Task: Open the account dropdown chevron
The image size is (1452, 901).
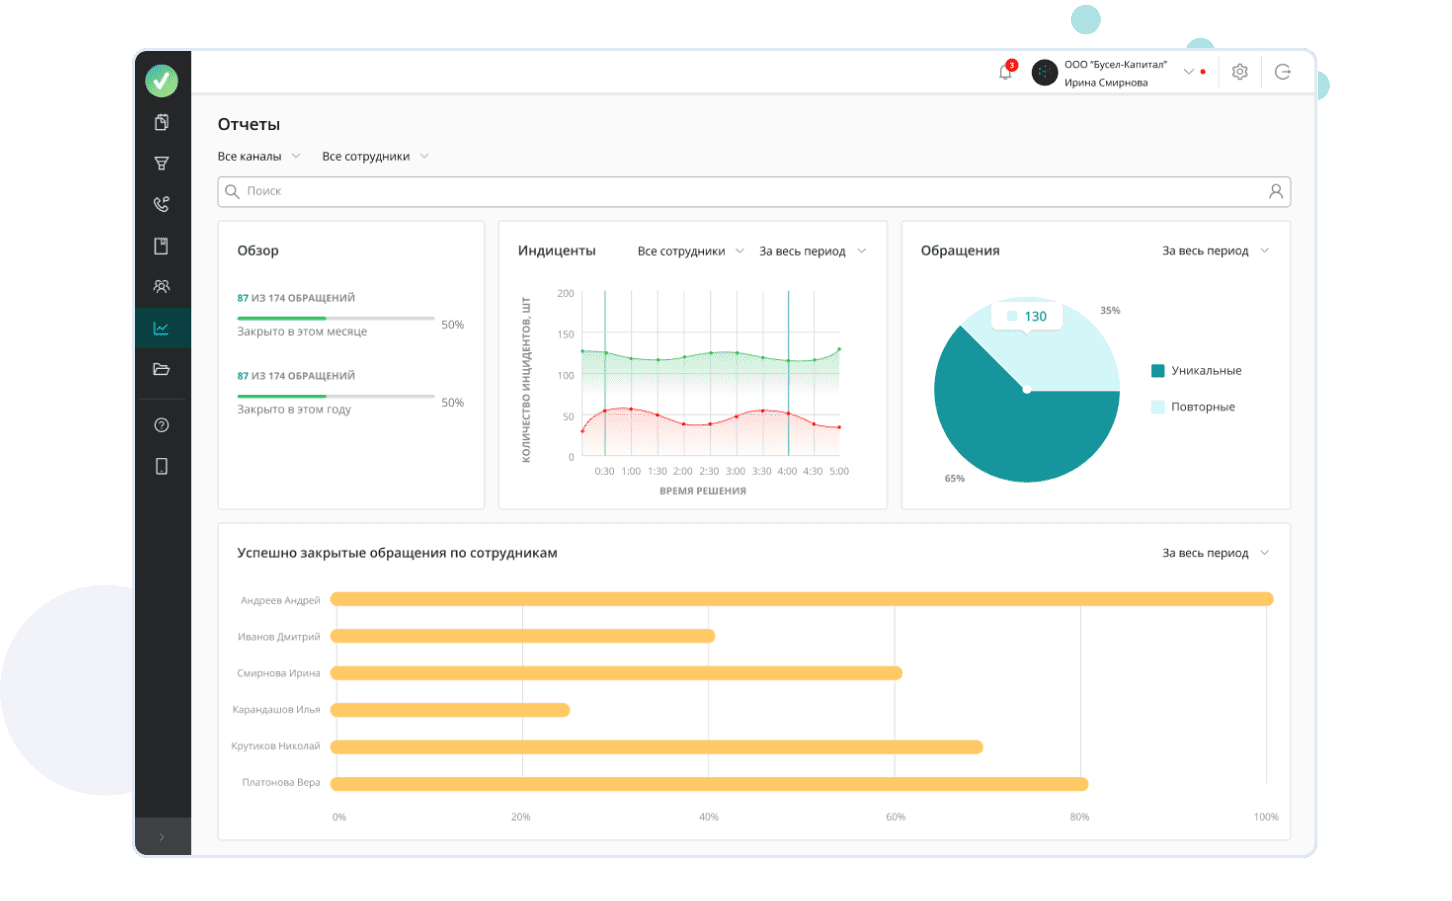Action: [1189, 72]
